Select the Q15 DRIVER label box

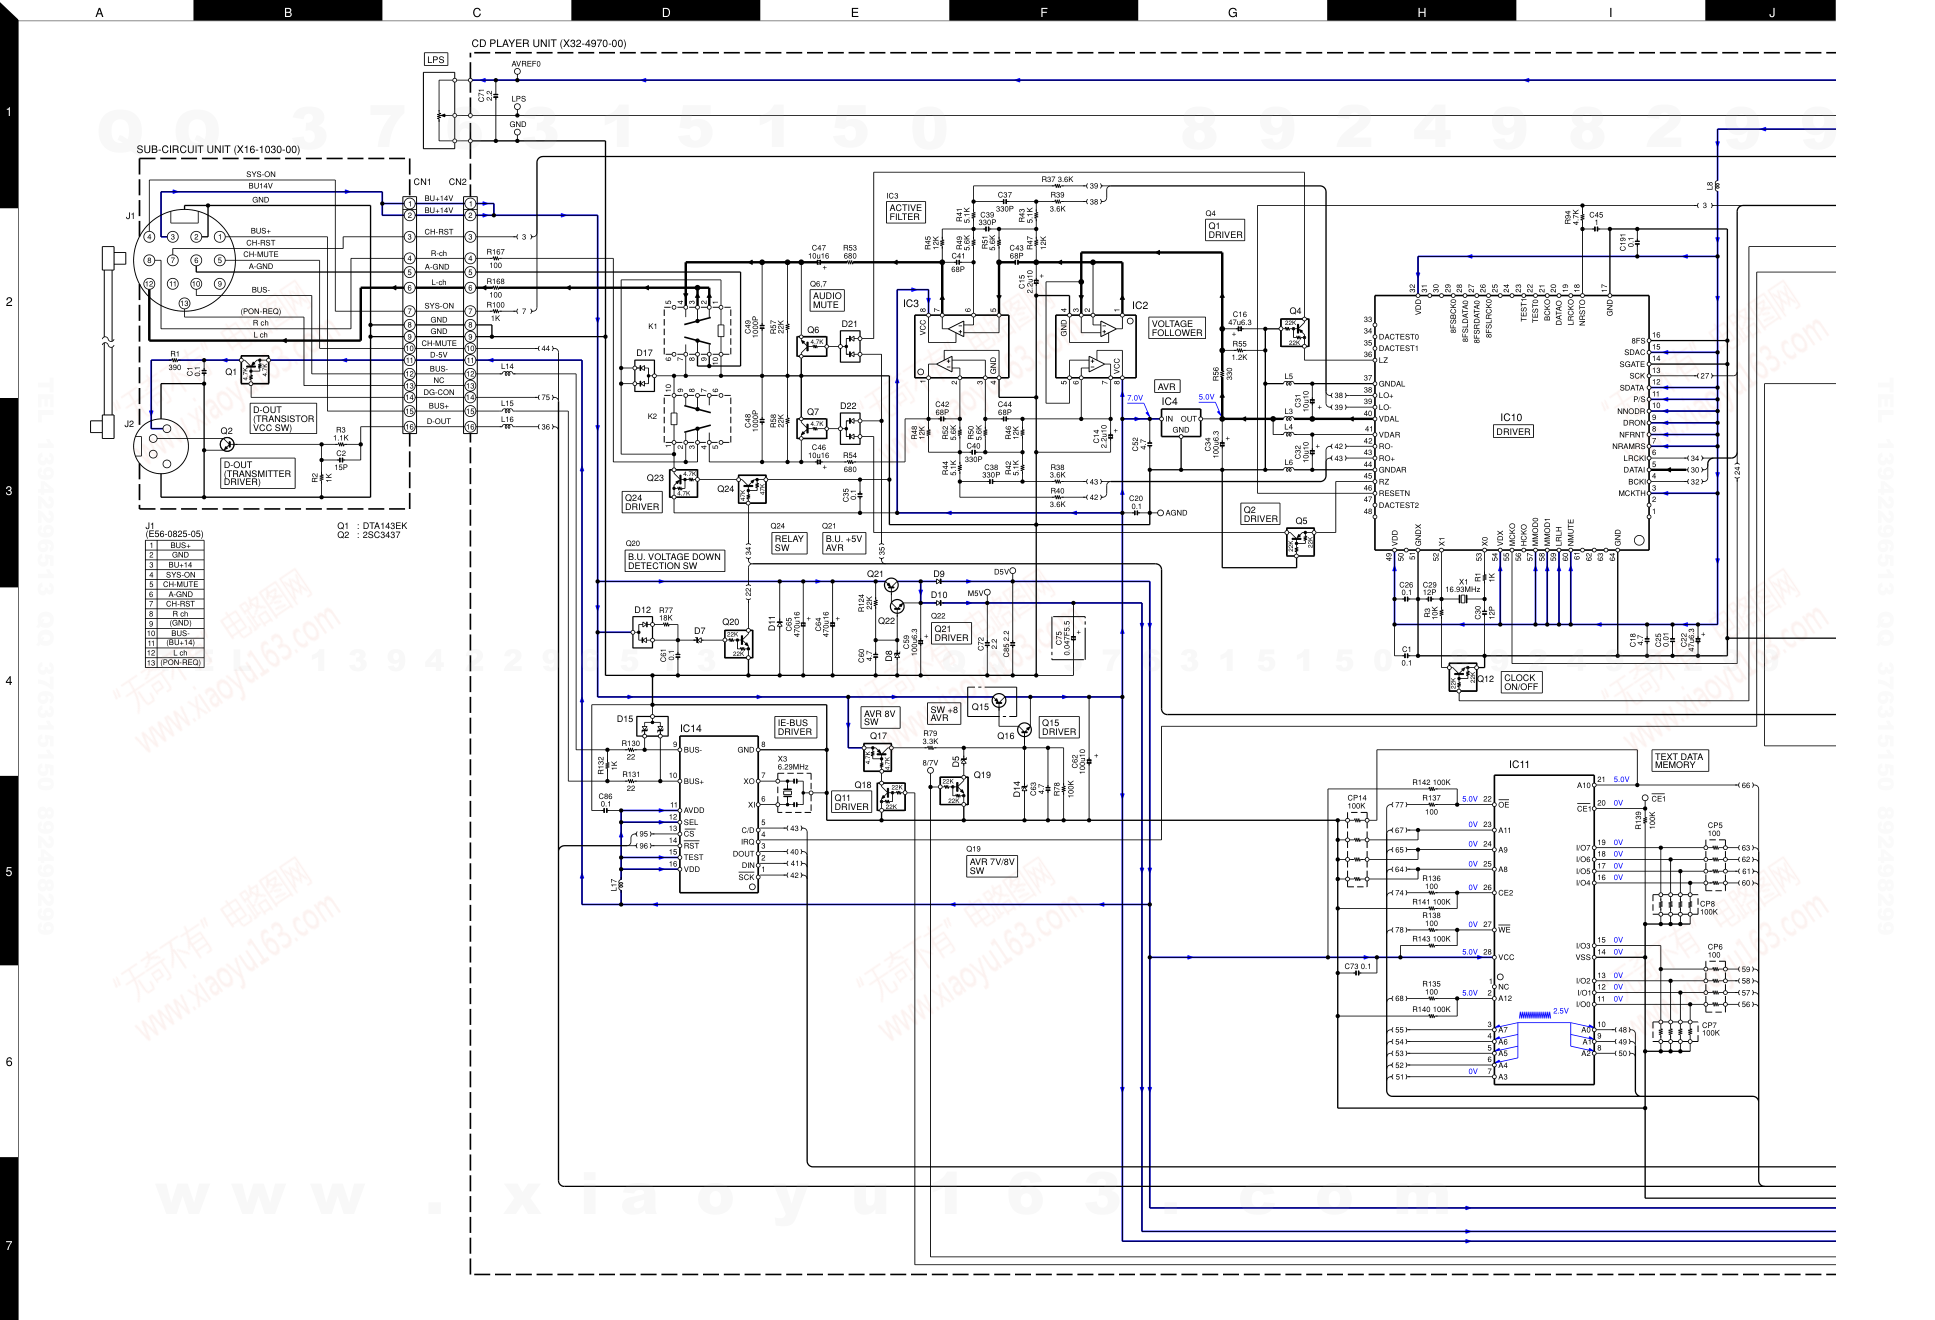pyautogui.click(x=1059, y=727)
